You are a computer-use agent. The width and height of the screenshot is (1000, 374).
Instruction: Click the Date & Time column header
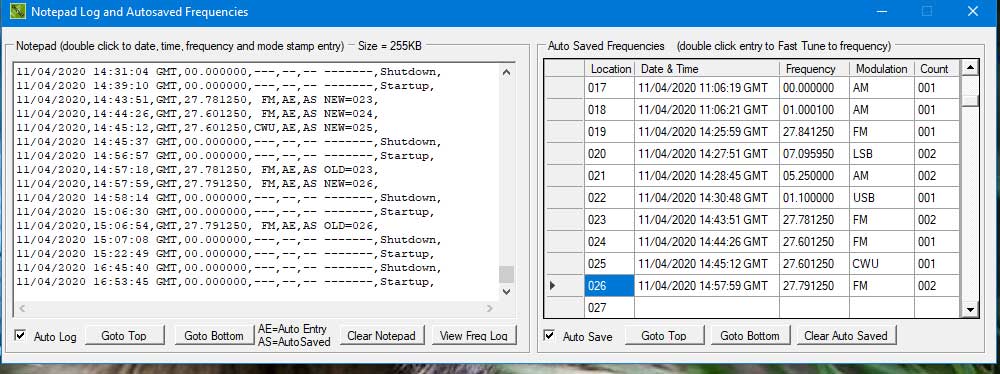coord(707,69)
